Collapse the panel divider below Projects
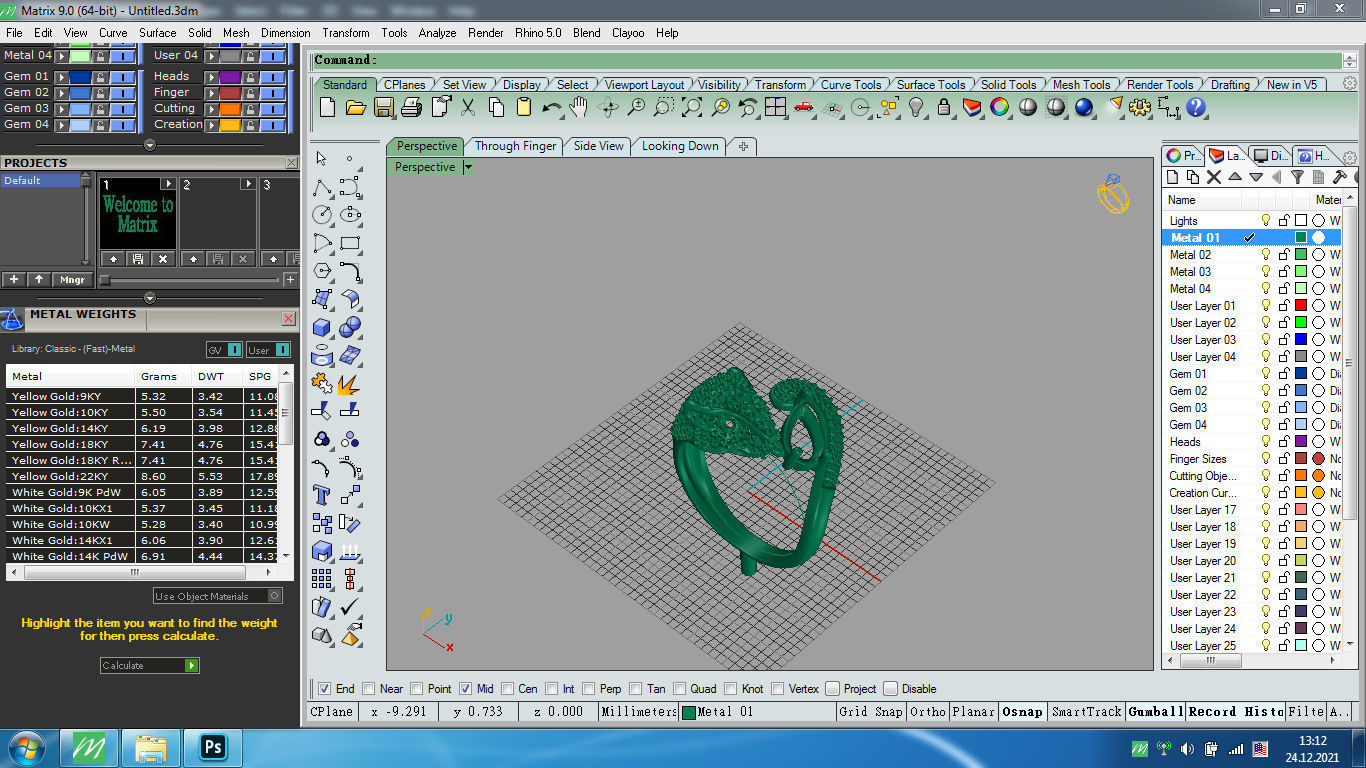This screenshot has width=1366, height=768. coord(150,298)
